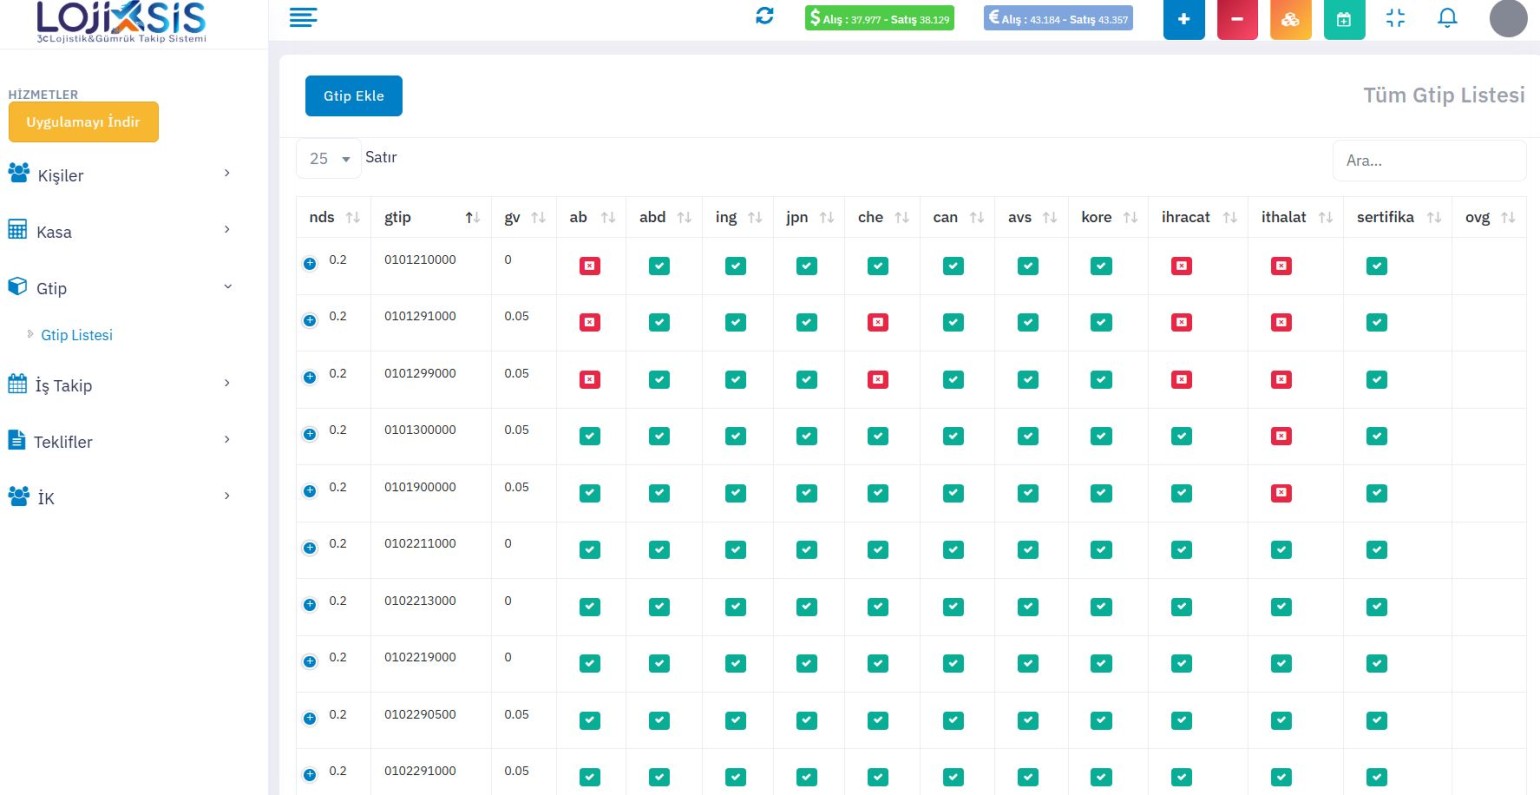Expand row details for gtip 0101291000
The width and height of the screenshot is (1540, 795).
(x=310, y=320)
